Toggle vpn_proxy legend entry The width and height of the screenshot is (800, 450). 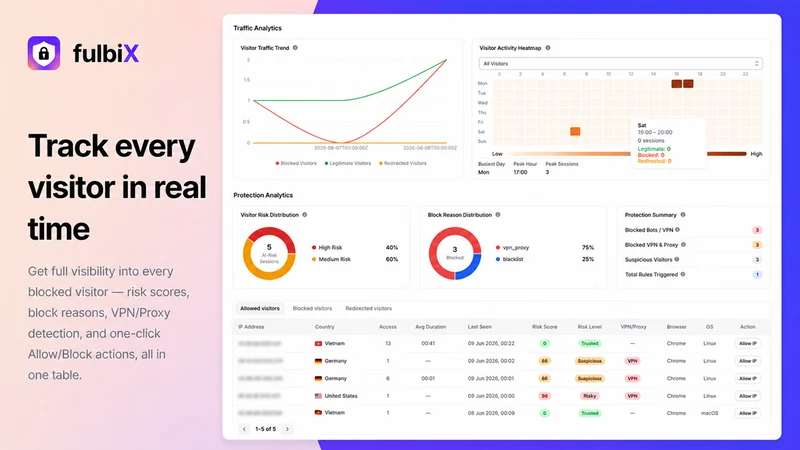tap(512, 247)
